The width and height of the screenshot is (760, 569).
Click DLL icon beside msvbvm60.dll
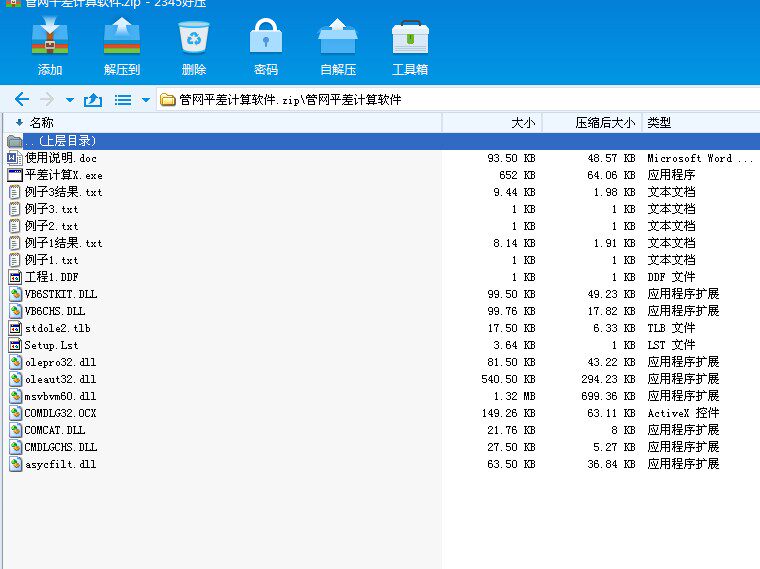pyautogui.click(x=16, y=396)
